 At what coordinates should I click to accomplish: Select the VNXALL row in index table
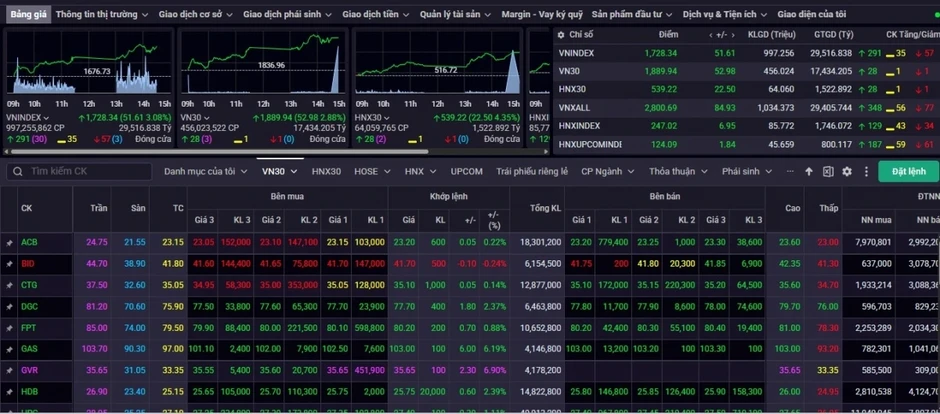pyautogui.click(x=746, y=108)
